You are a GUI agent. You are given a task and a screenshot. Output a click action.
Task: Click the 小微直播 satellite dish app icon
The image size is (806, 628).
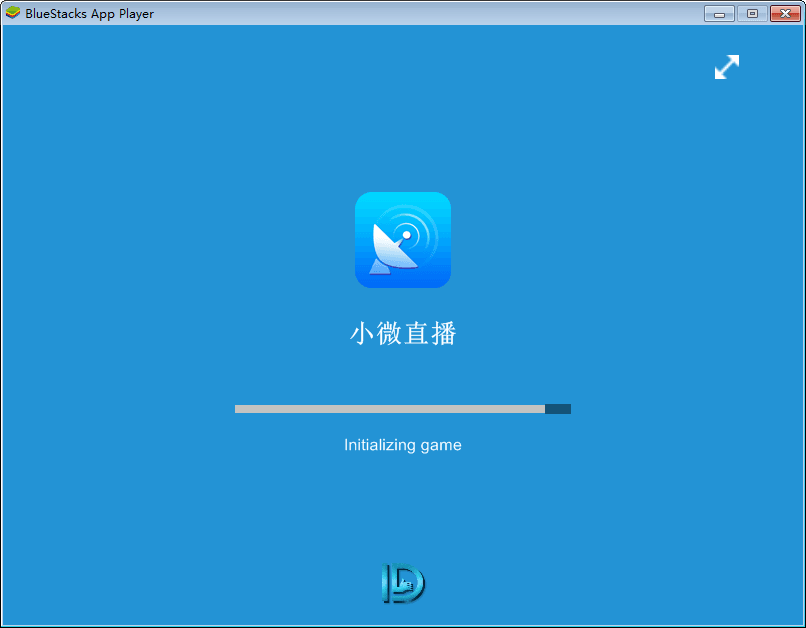(402, 240)
